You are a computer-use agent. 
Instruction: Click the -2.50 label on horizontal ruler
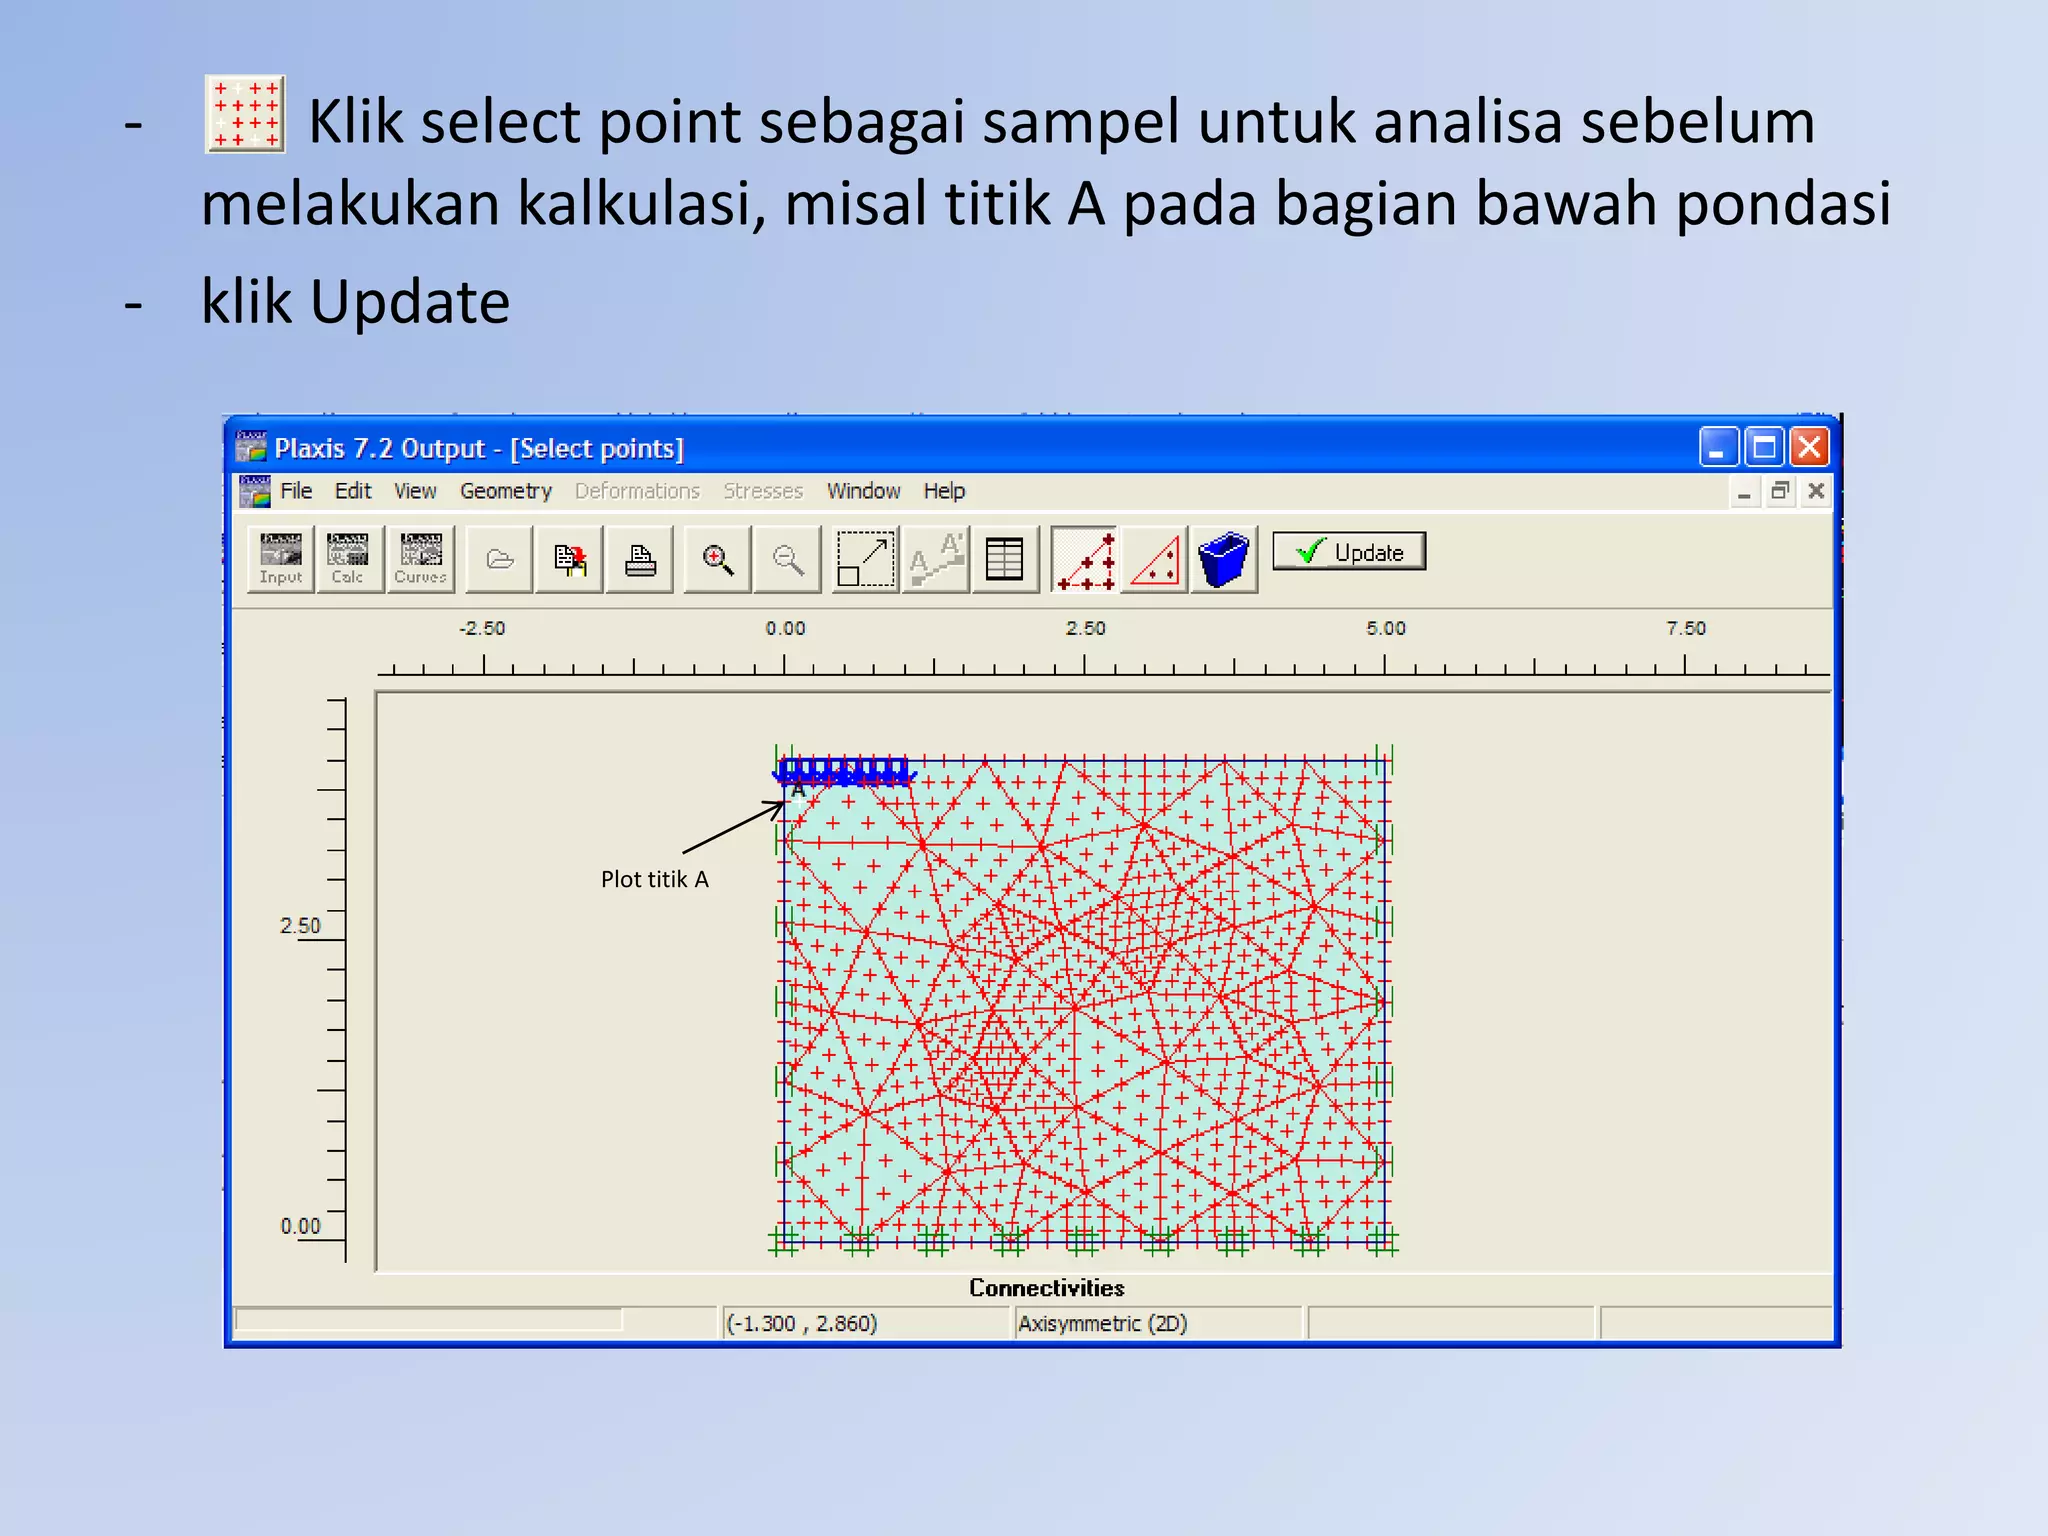(x=482, y=628)
